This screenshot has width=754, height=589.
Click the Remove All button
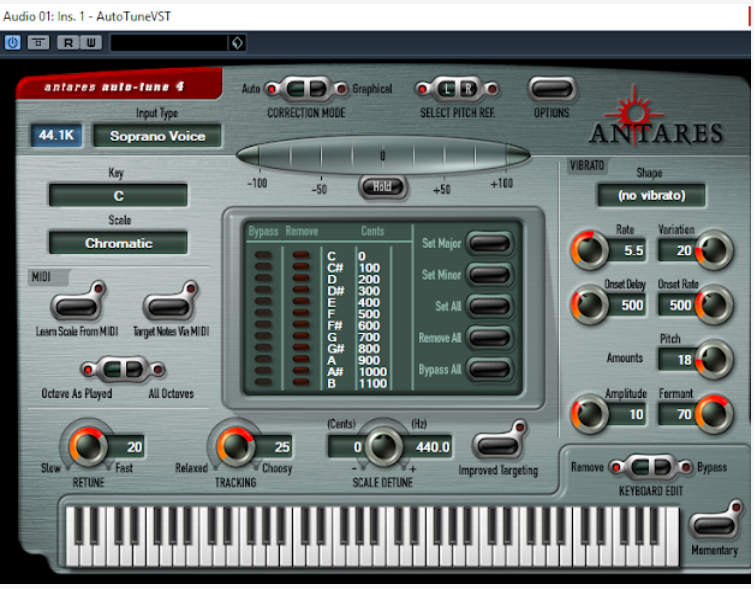(490, 338)
